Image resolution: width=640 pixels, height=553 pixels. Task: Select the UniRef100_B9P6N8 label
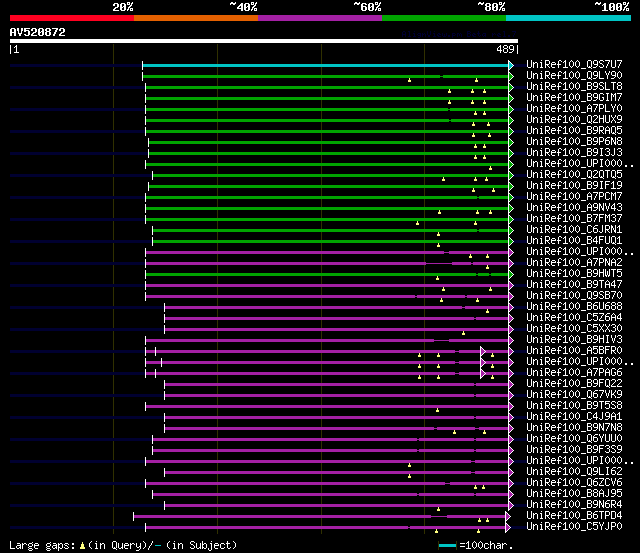pos(574,141)
